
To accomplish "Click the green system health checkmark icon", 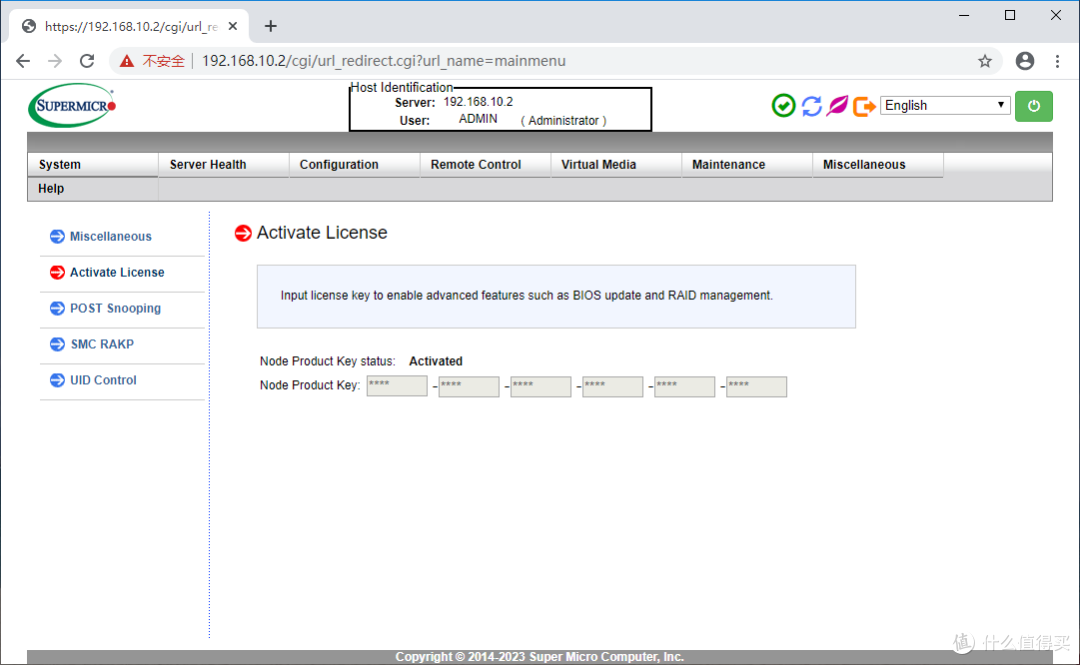I will pyautogui.click(x=784, y=105).
